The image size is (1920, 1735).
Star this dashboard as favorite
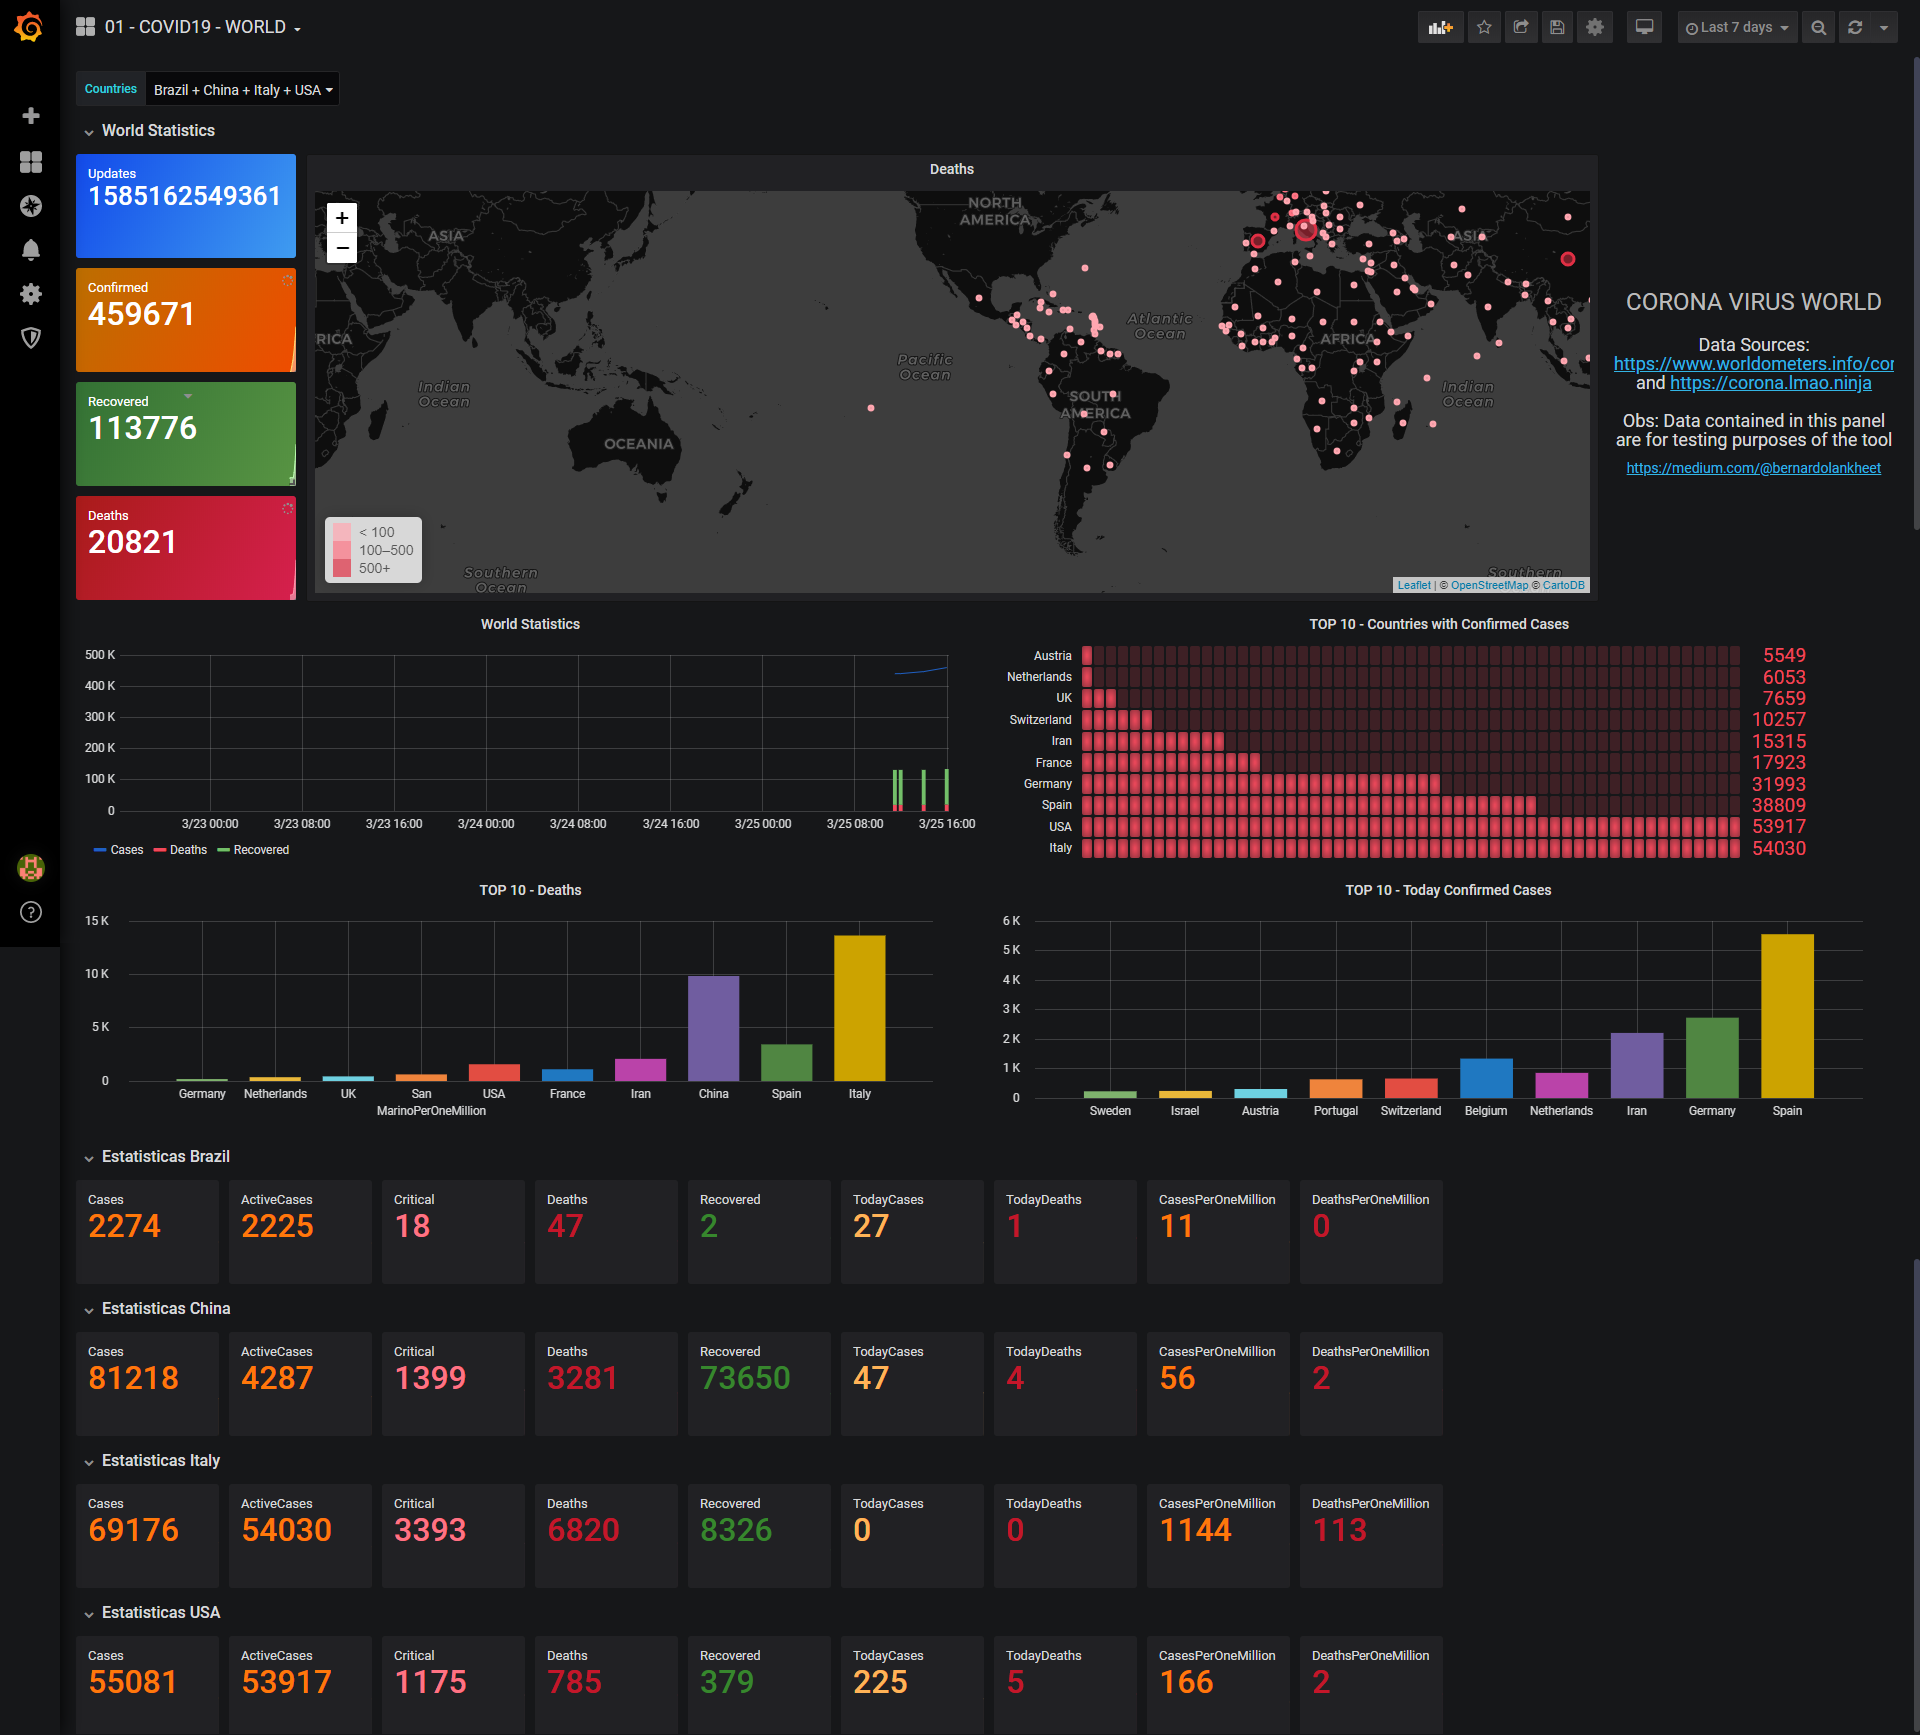tap(1484, 28)
